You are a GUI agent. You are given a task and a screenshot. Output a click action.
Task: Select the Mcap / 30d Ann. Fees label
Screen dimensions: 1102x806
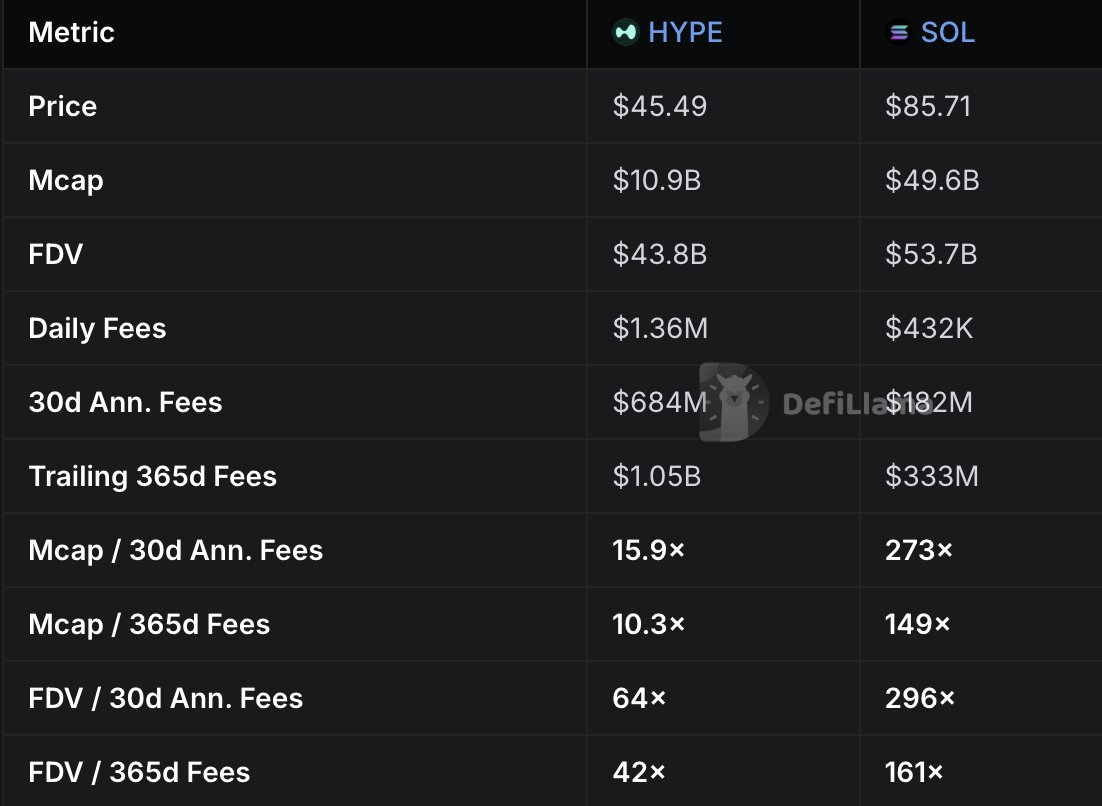click(176, 550)
